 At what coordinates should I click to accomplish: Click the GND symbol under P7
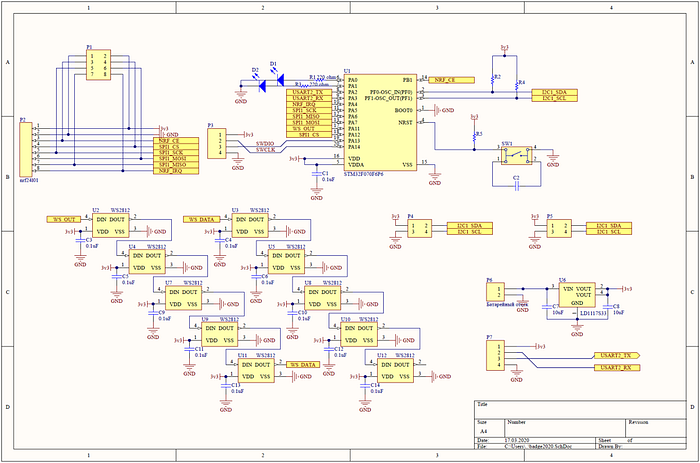click(517, 372)
